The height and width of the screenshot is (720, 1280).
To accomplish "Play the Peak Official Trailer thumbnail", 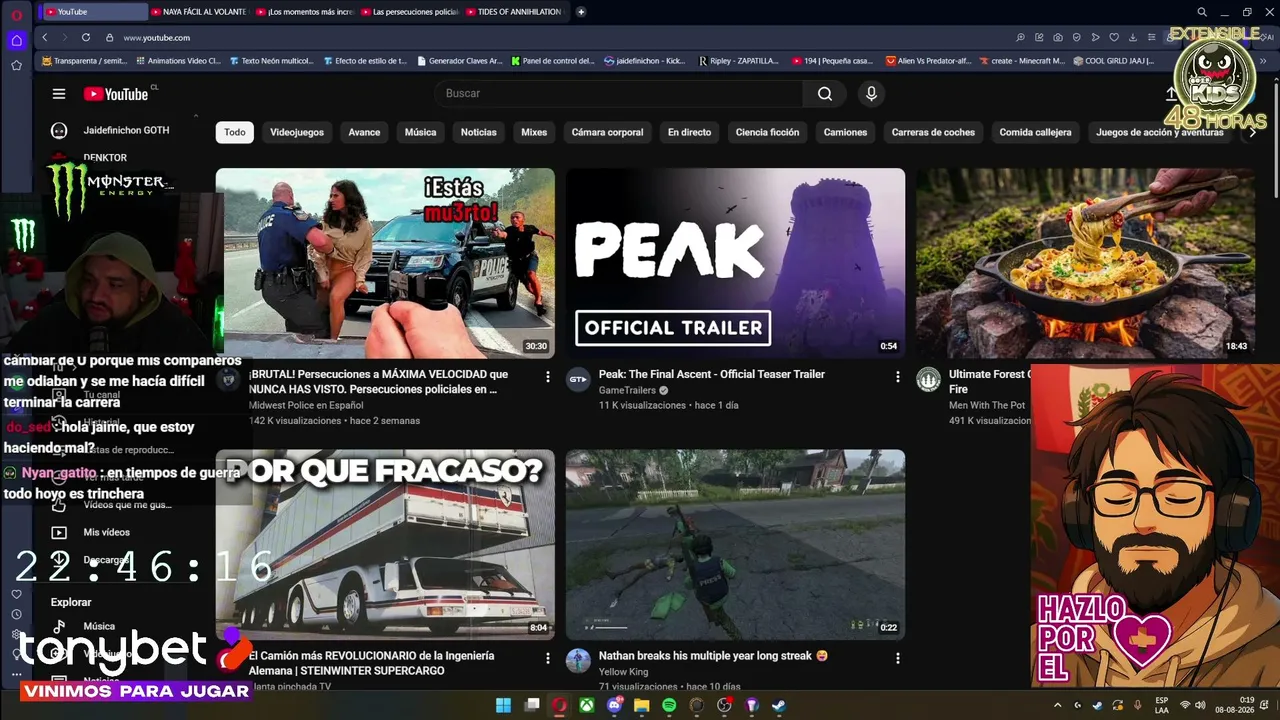I will pos(735,263).
